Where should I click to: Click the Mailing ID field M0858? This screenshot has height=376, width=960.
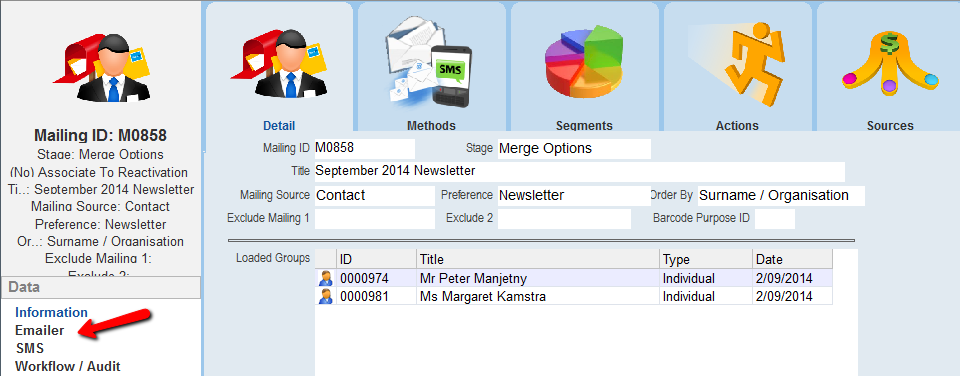click(364, 148)
